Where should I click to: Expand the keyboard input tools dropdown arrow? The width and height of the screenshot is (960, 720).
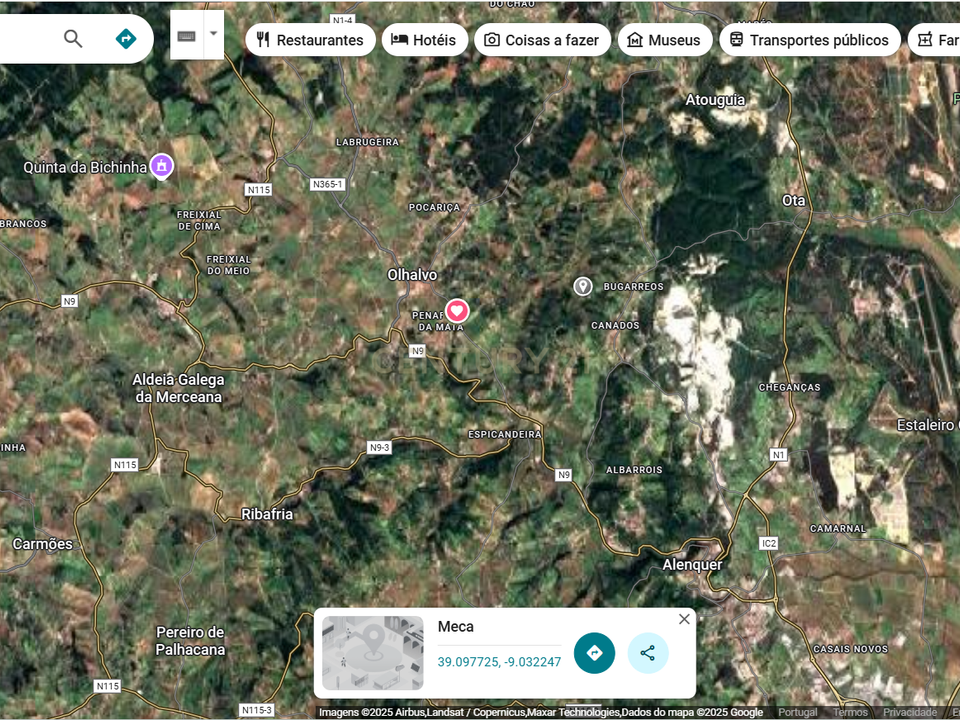tap(214, 34)
